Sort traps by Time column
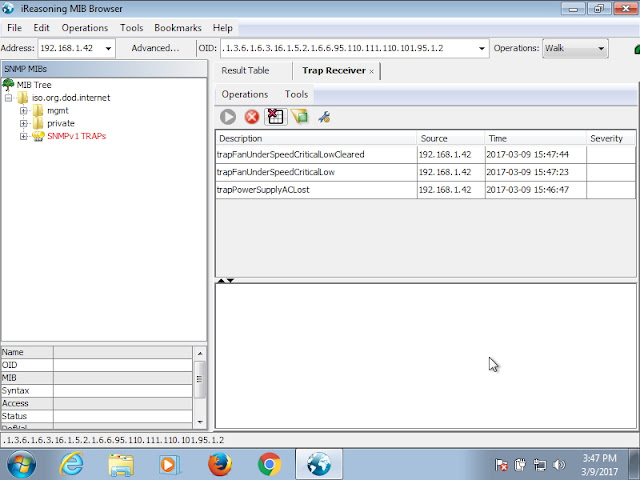640x480 pixels. [x=536, y=138]
